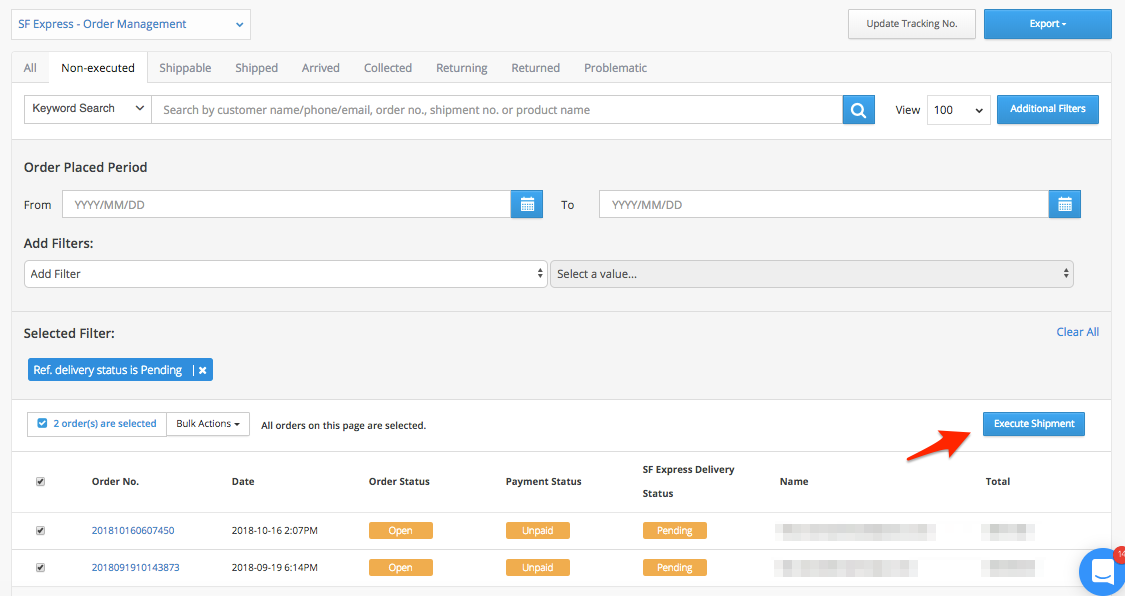Open the Collected tab
1125x596 pixels.
click(x=387, y=68)
